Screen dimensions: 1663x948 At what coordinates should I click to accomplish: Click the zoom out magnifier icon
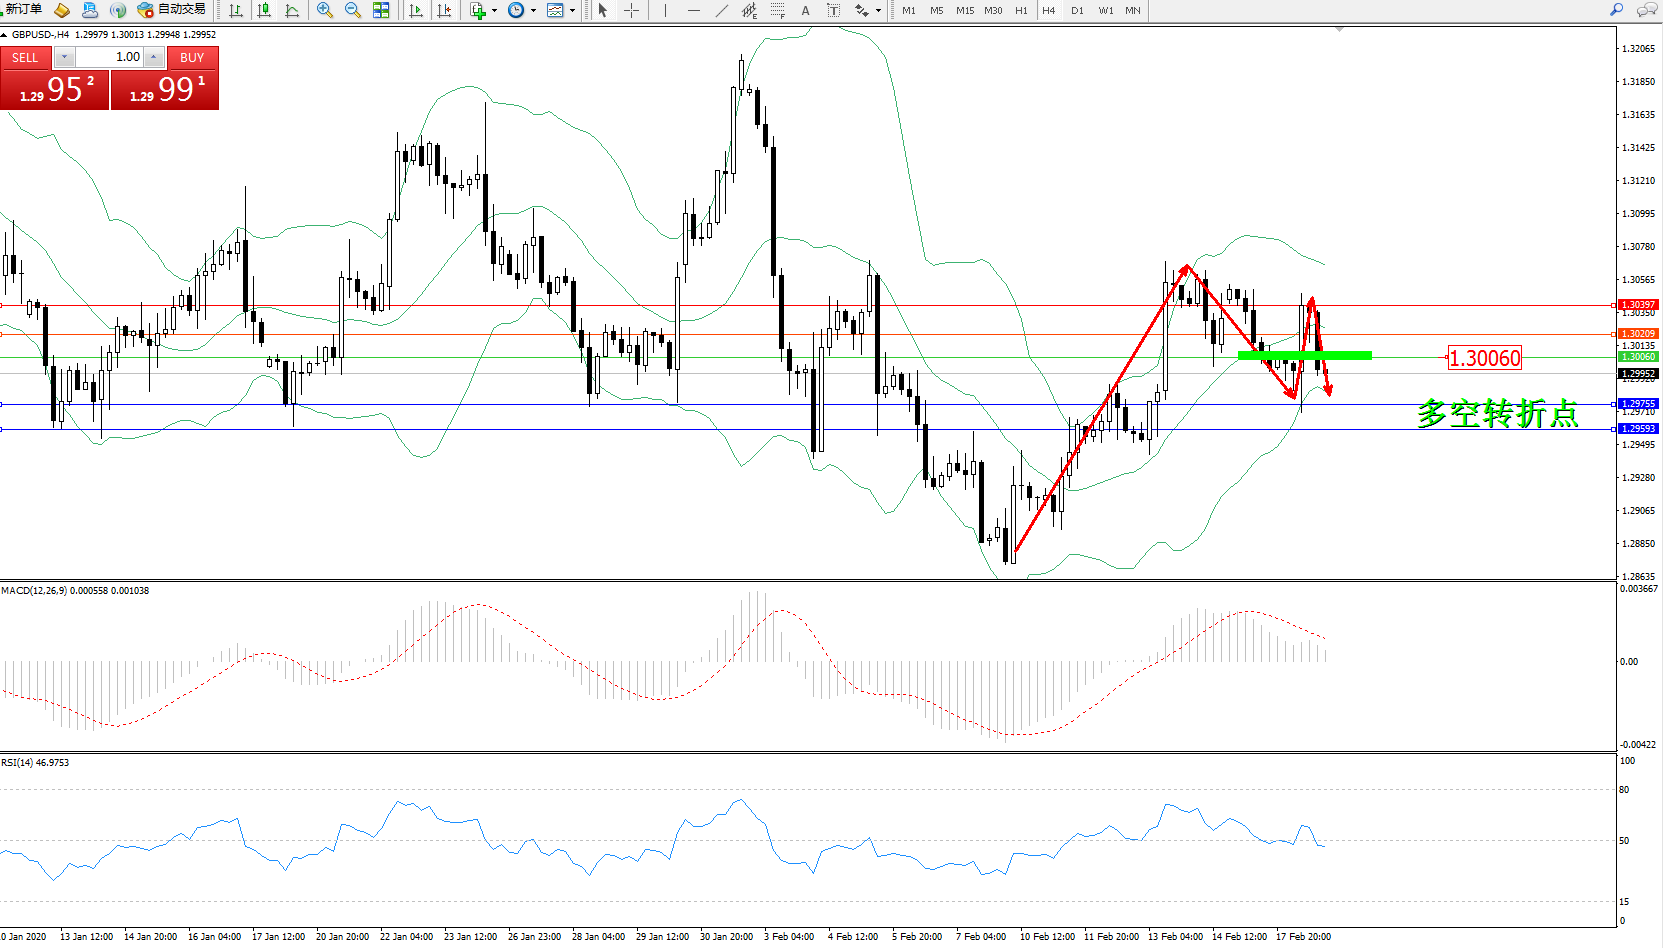pyautogui.click(x=352, y=10)
